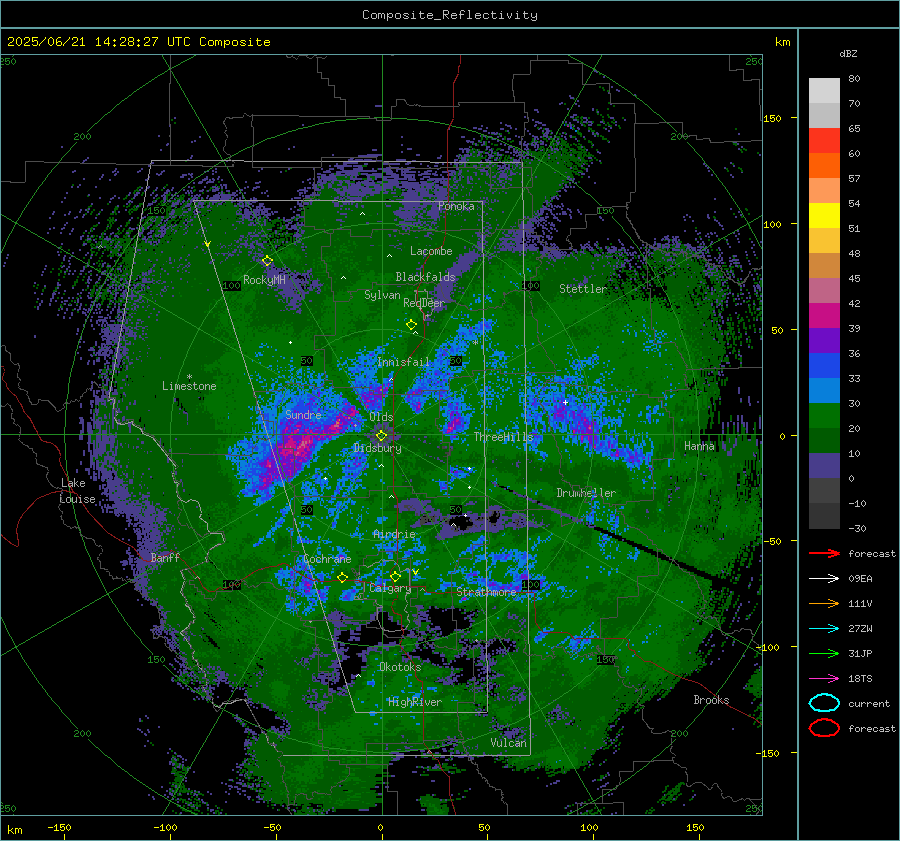Viewport: 900px width, 841px height.
Task: Click the Sylvan label on map
Action: (382, 295)
